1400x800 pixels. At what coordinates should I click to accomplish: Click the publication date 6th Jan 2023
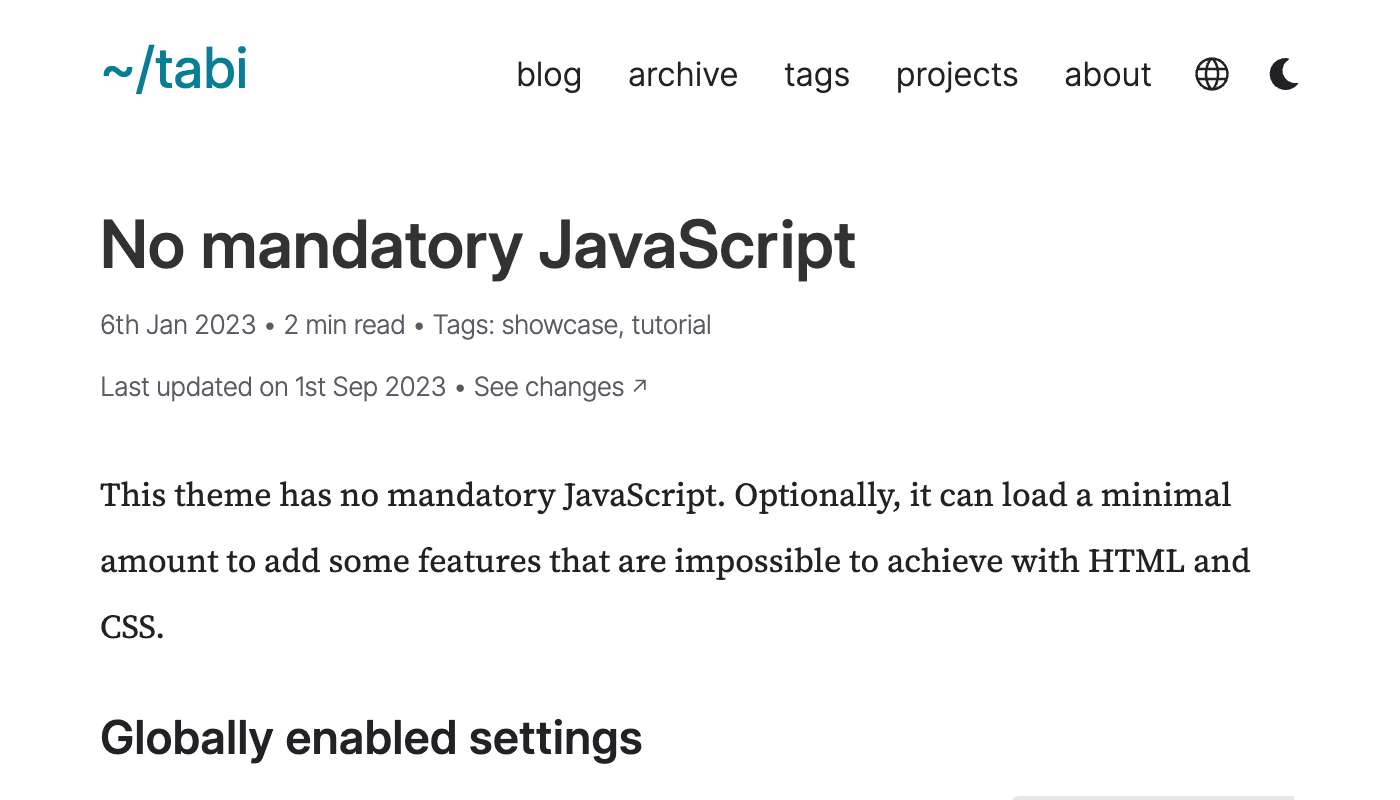click(177, 325)
